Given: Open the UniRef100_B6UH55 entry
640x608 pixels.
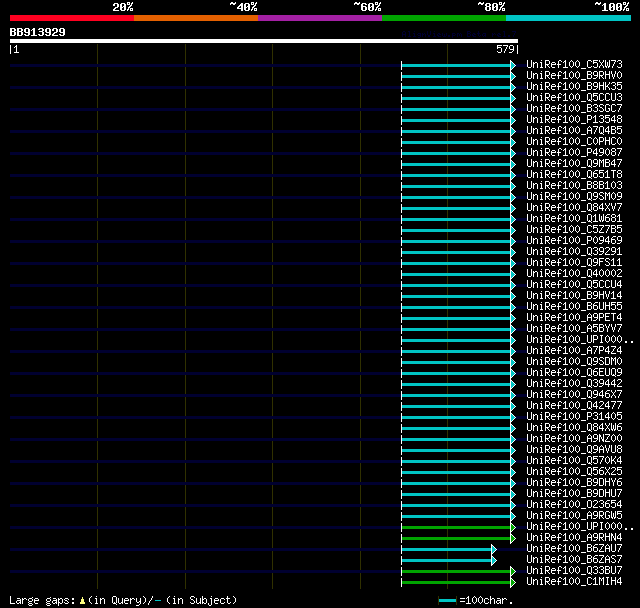Looking at the screenshot, I should point(574,307).
